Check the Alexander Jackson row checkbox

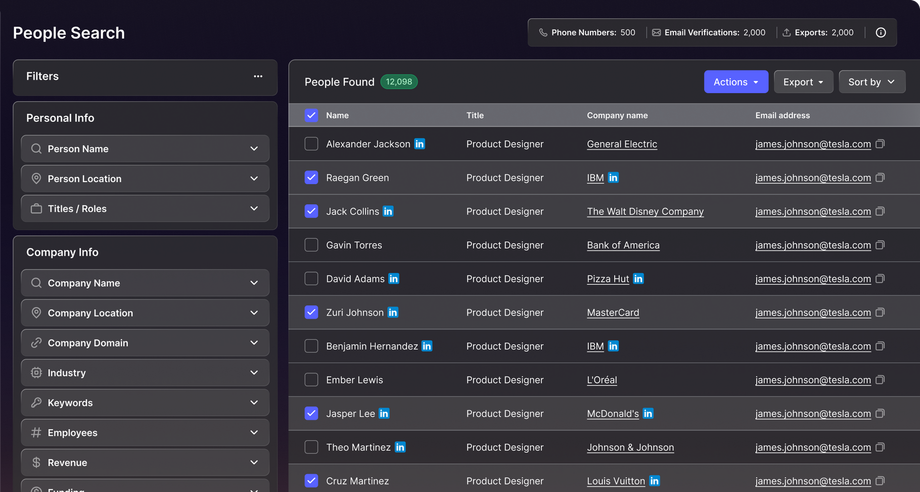coord(312,144)
